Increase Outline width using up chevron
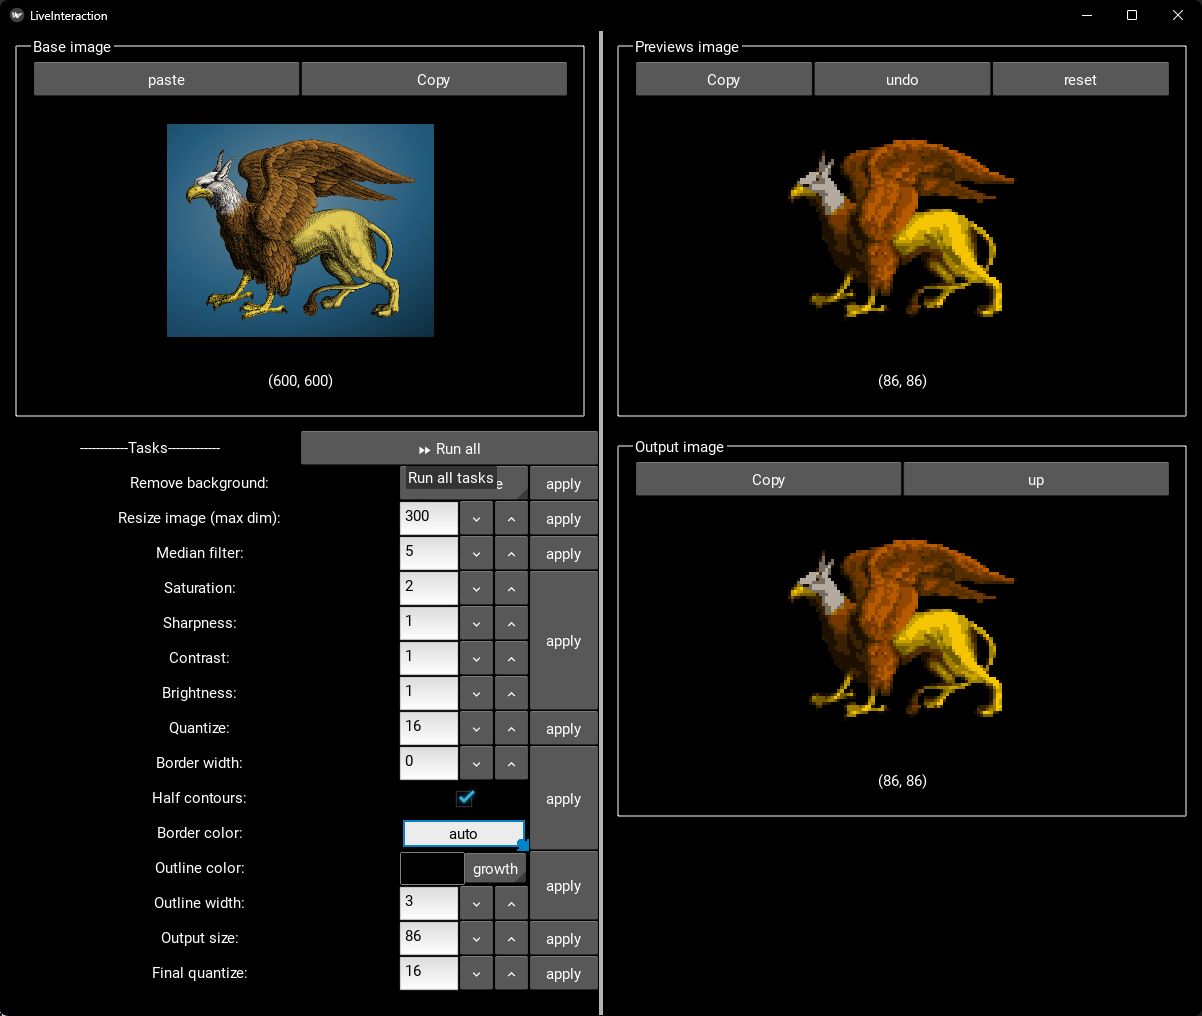Screen dimensions: 1202x1016 (511, 904)
